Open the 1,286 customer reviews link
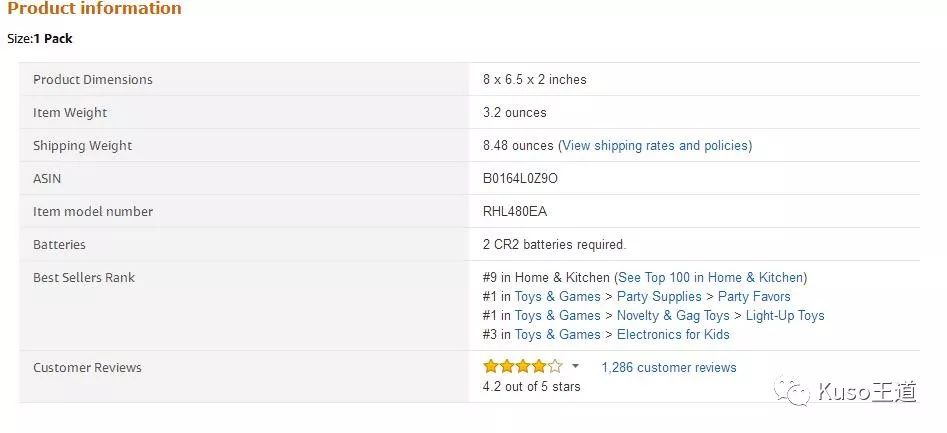Screen dimensions: 947x433 [669, 367]
